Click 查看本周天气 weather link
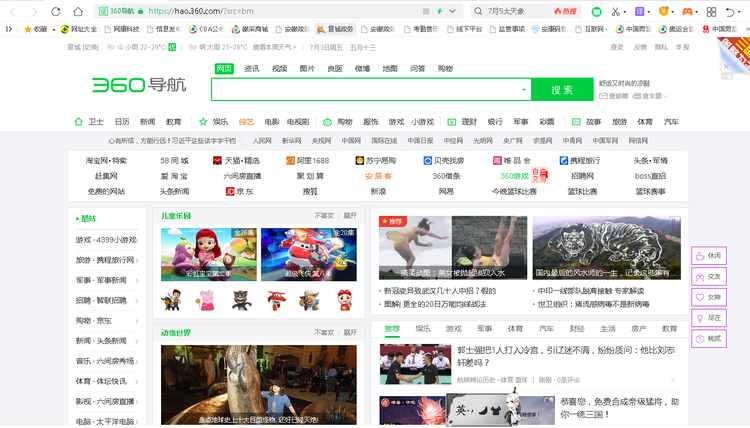Viewport: 750px width, 428px height. (275, 47)
